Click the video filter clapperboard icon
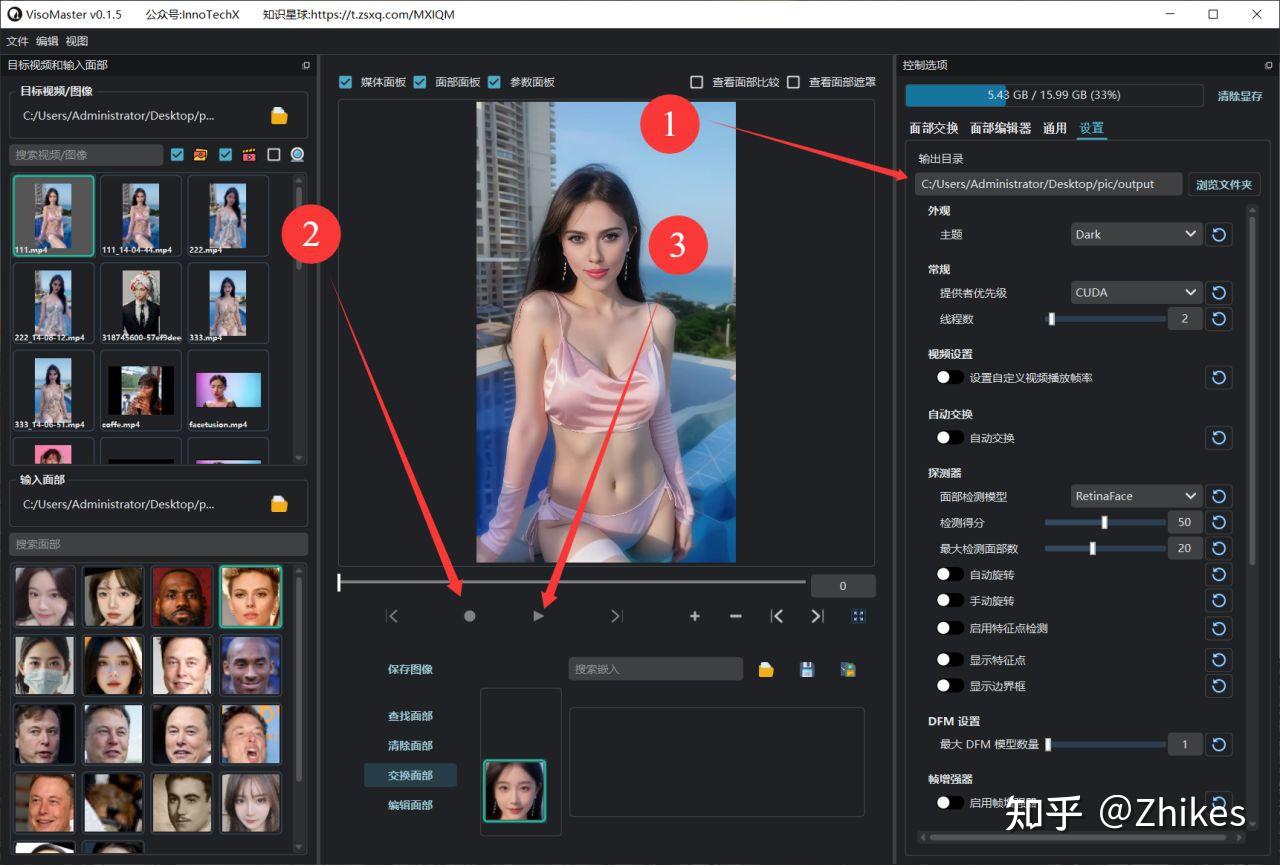The height and width of the screenshot is (865, 1280). pyautogui.click(x=248, y=154)
